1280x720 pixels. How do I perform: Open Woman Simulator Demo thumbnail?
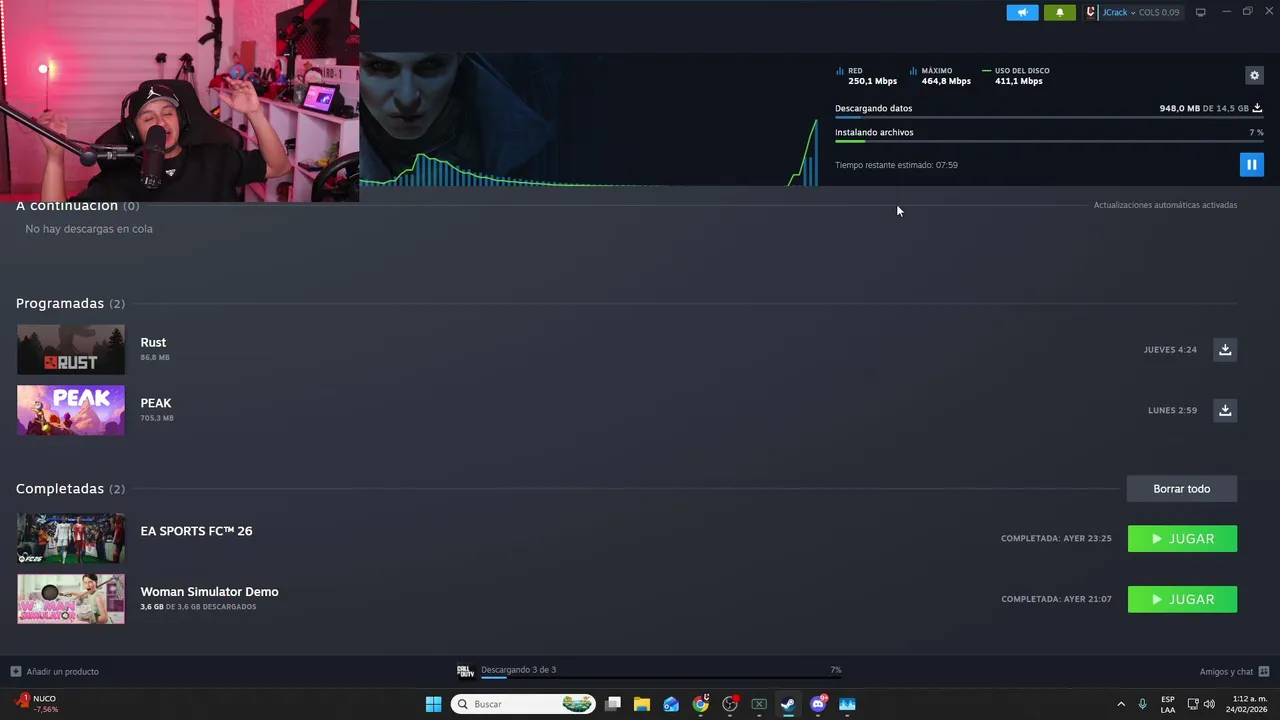pyautogui.click(x=71, y=599)
